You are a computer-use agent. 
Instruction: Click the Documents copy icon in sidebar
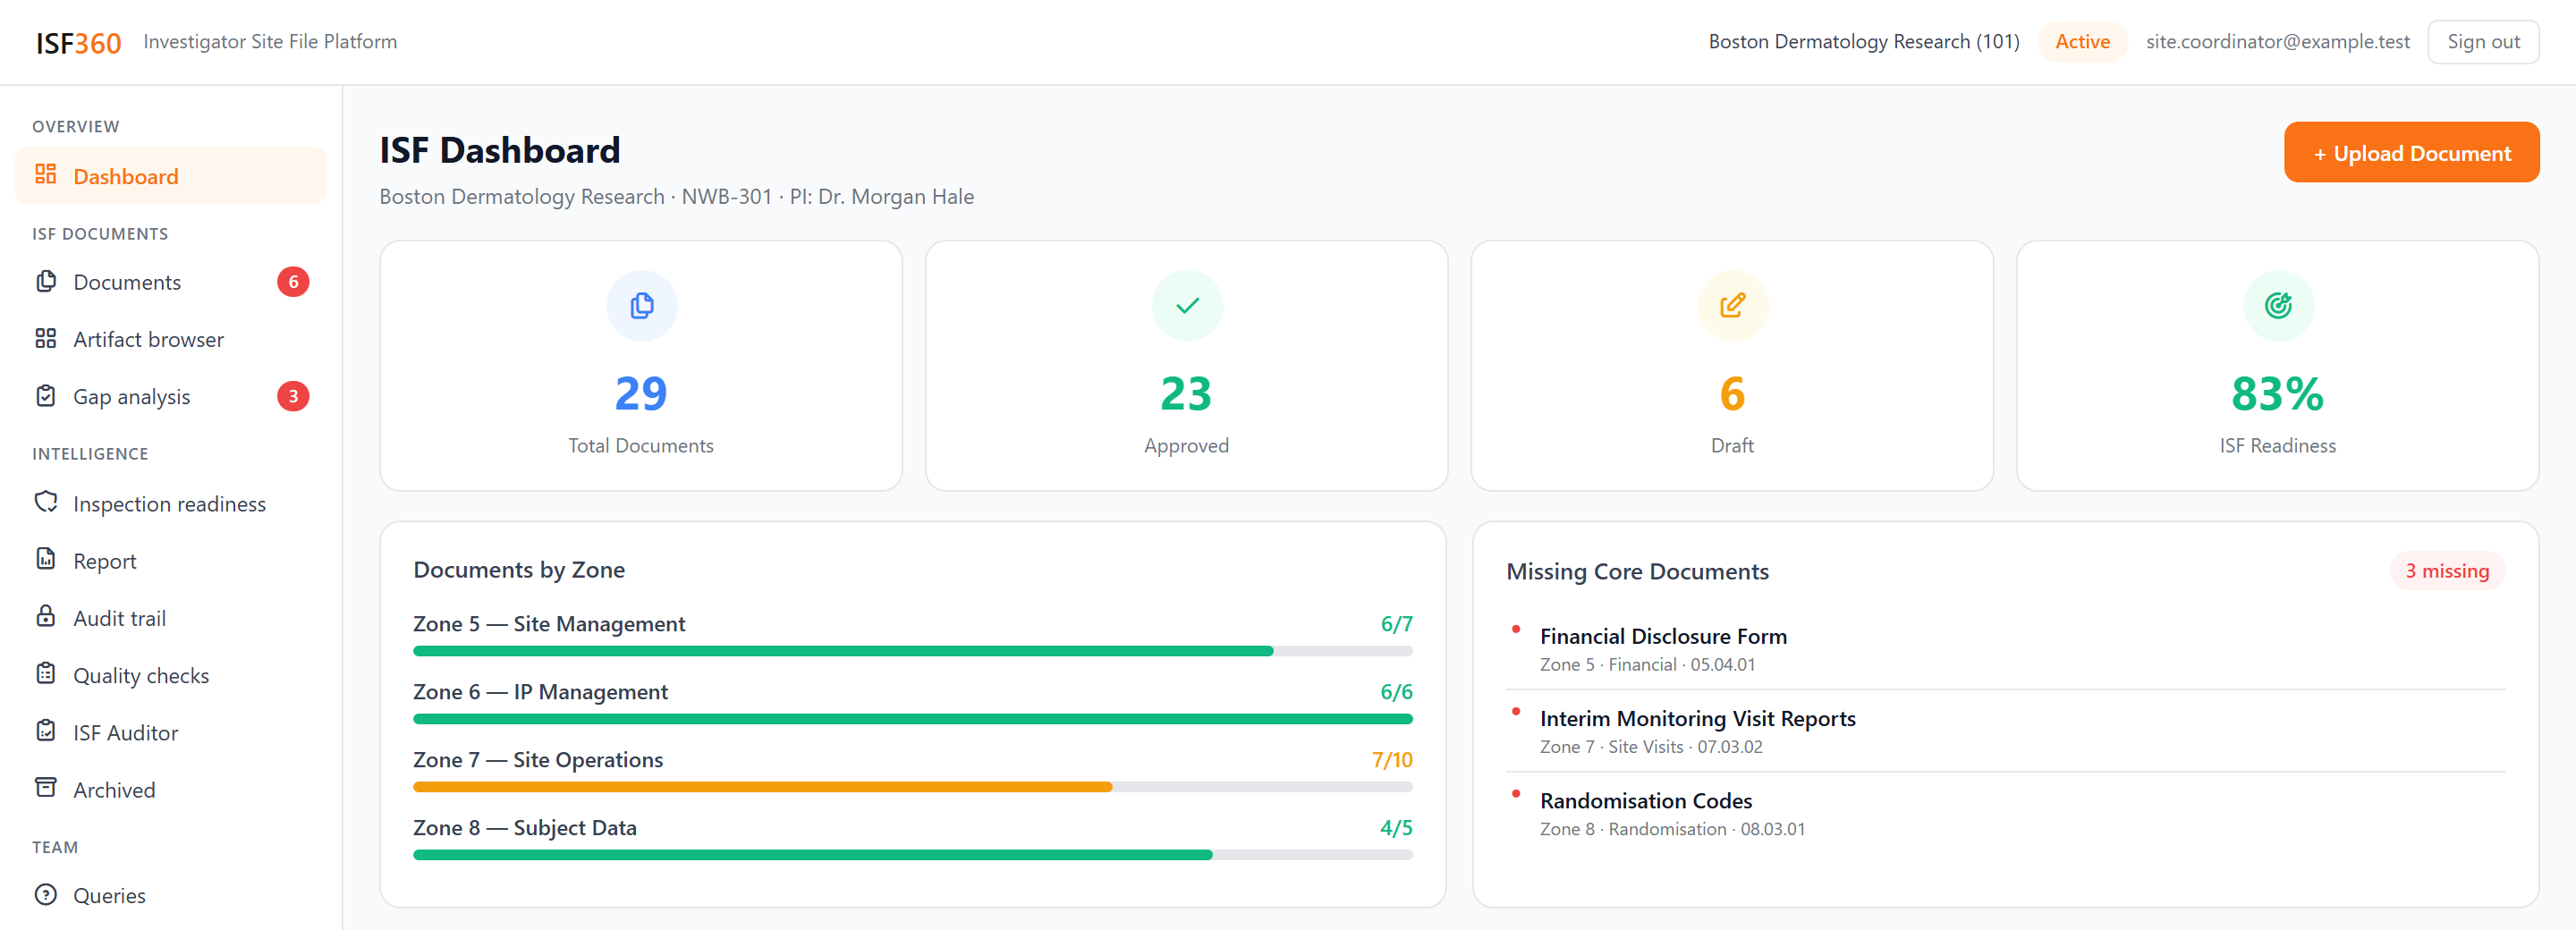tap(45, 281)
